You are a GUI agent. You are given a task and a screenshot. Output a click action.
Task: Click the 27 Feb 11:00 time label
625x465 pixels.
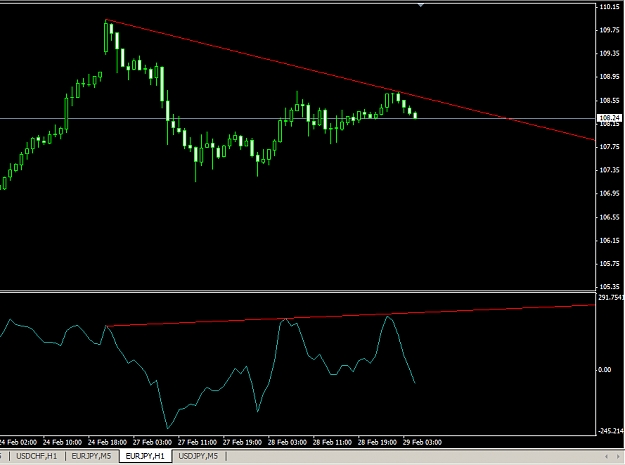tap(197, 442)
